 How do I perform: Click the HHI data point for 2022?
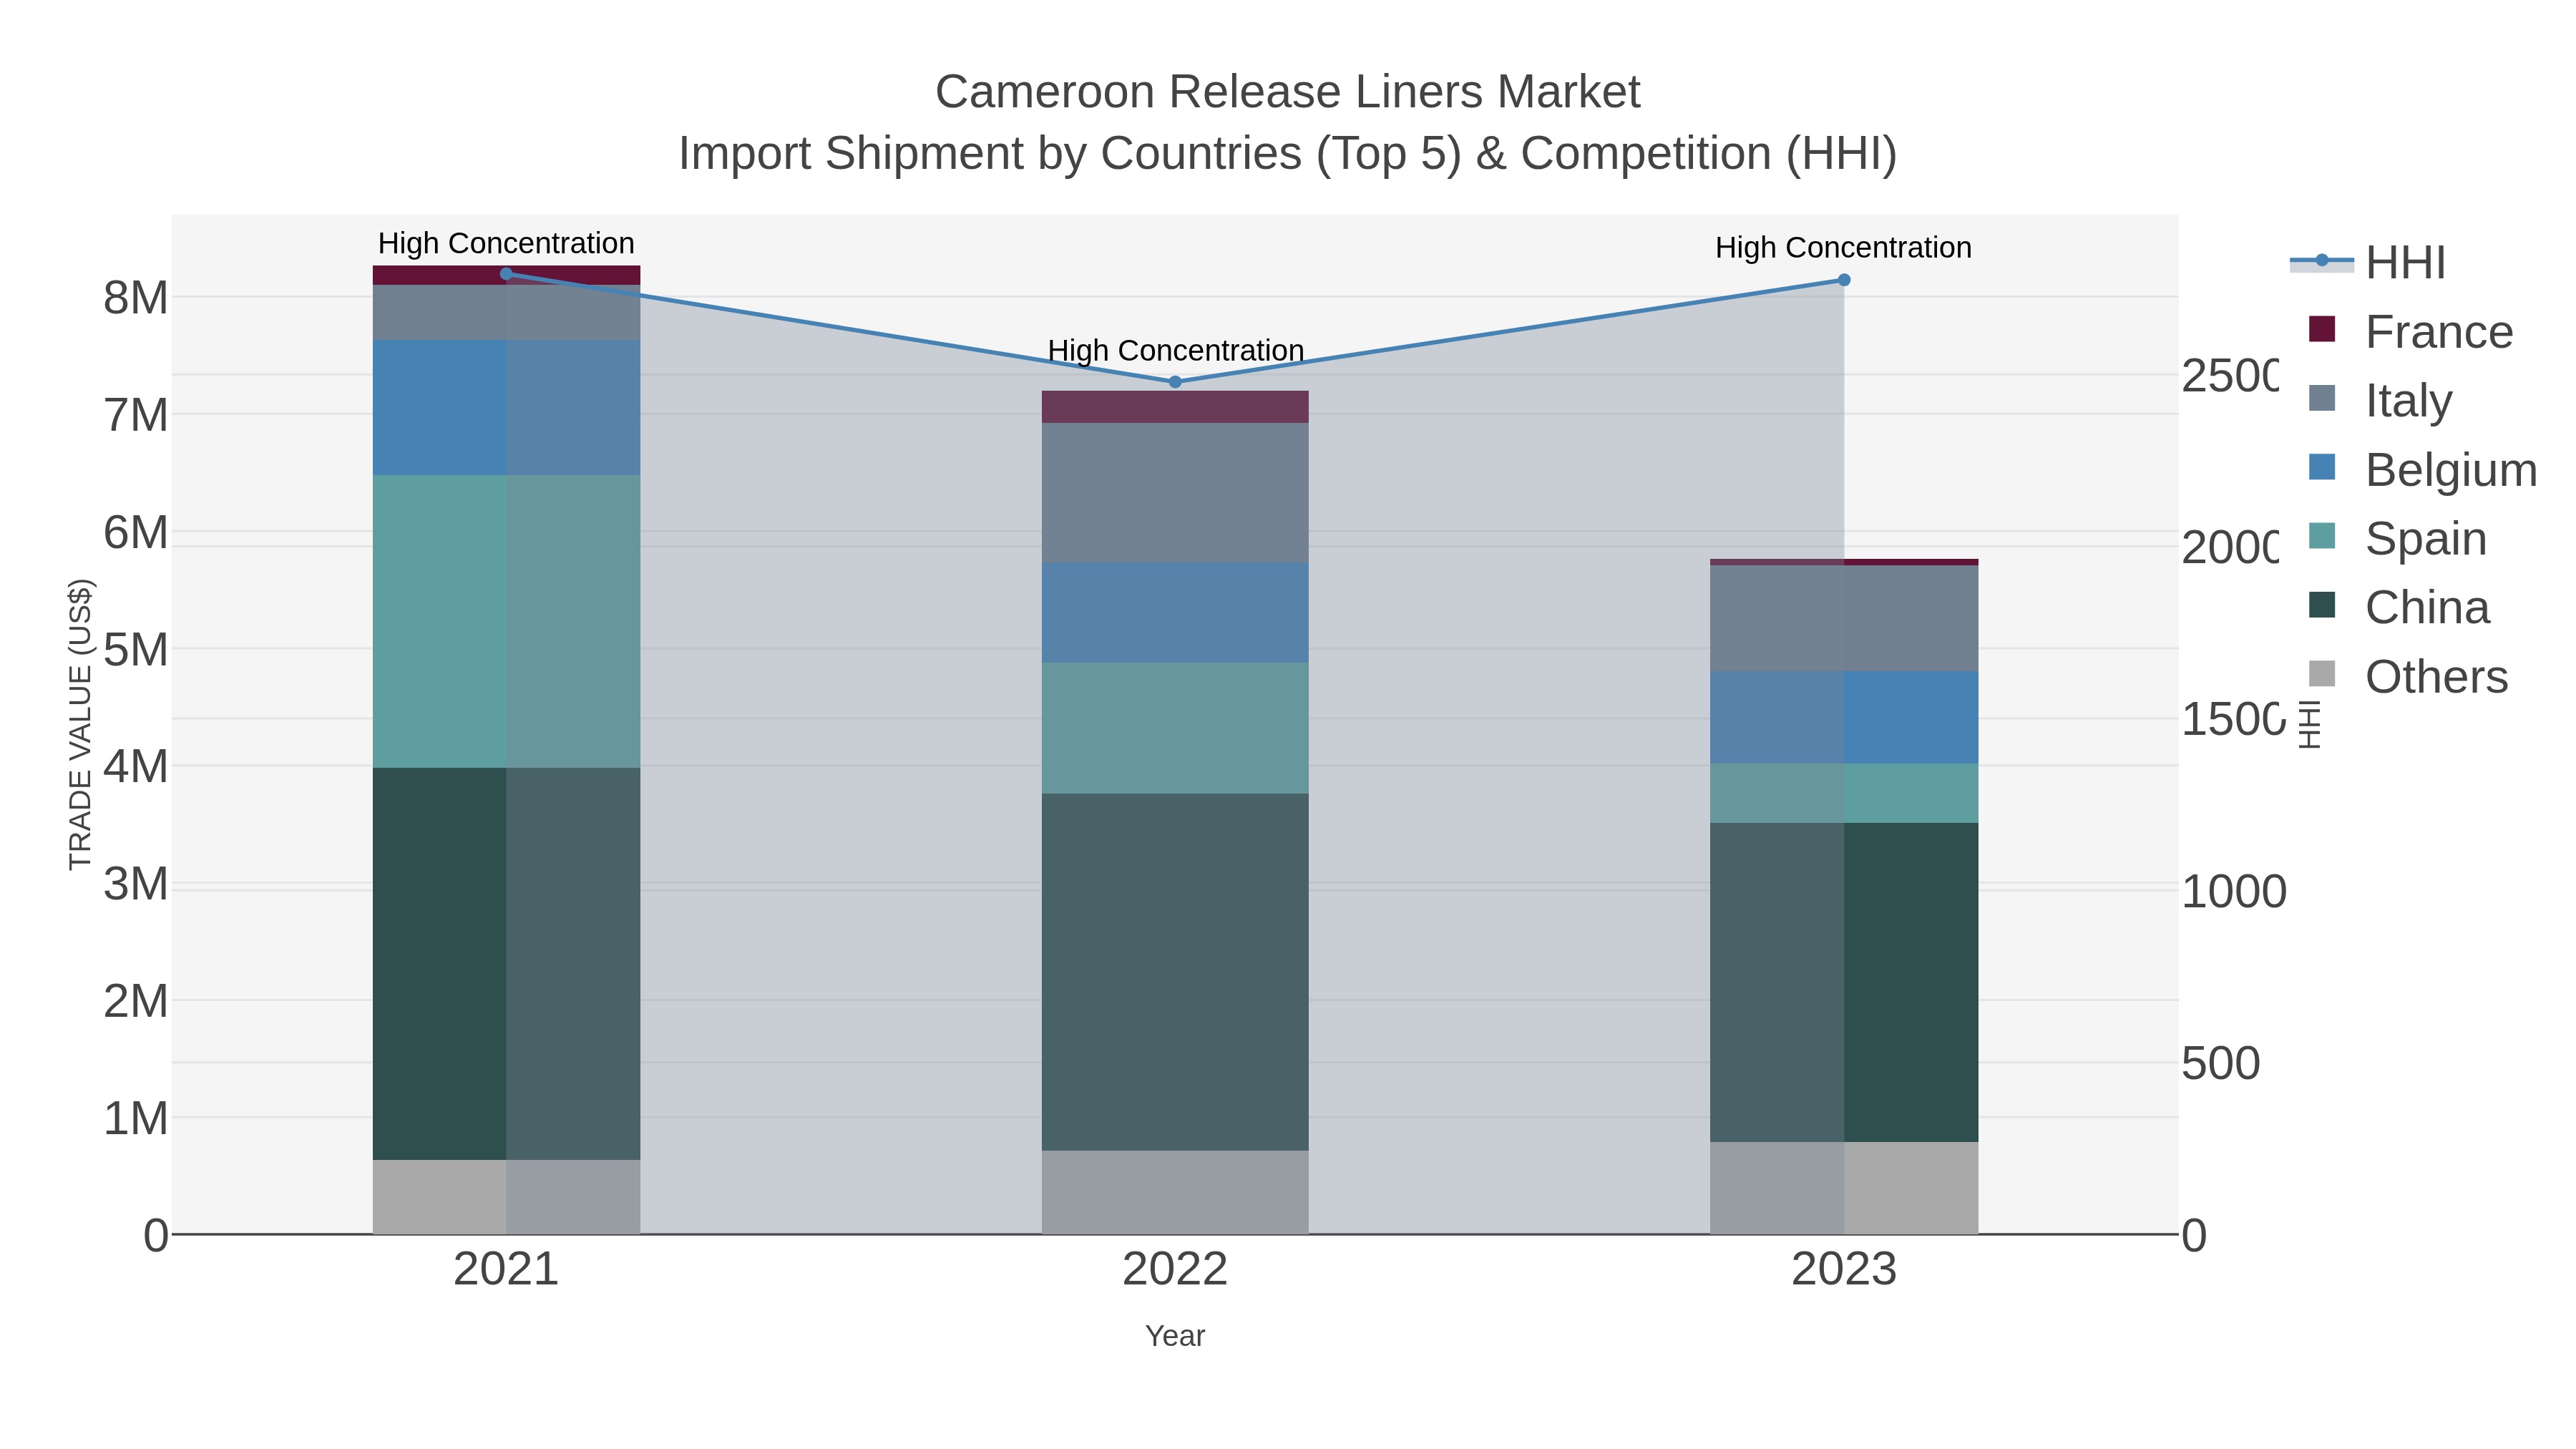[1175, 382]
